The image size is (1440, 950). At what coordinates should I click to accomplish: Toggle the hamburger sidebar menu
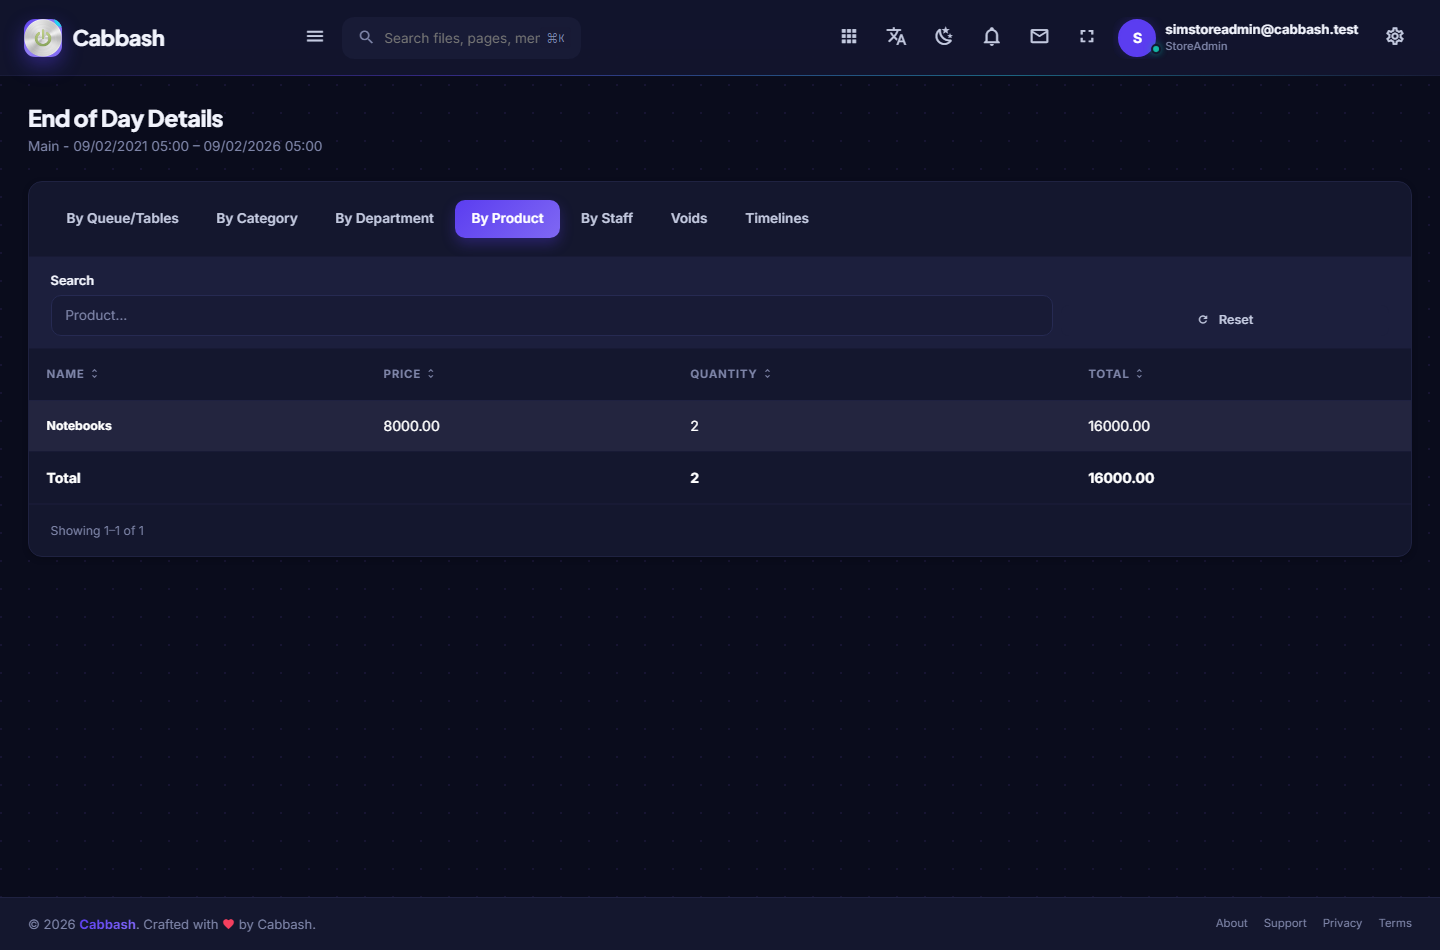pyautogui.click(x=315, y=37)
